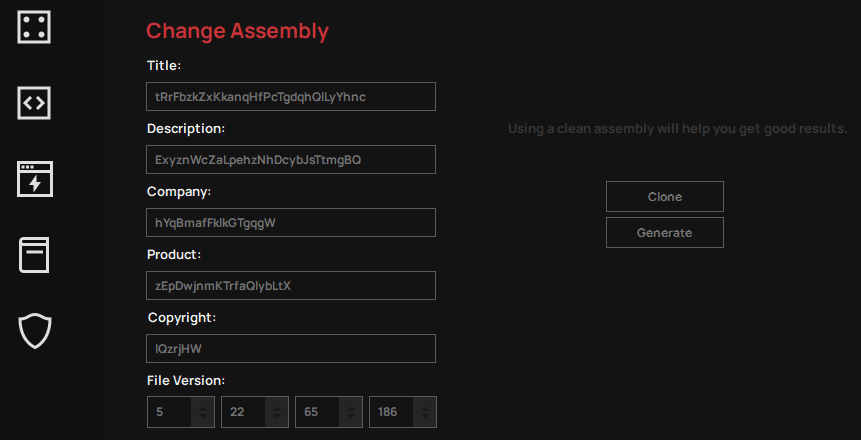The height and width of the screenshot is (440, 861).
Task: Increase the first File Version number (5)
Action: coord(203,408)
